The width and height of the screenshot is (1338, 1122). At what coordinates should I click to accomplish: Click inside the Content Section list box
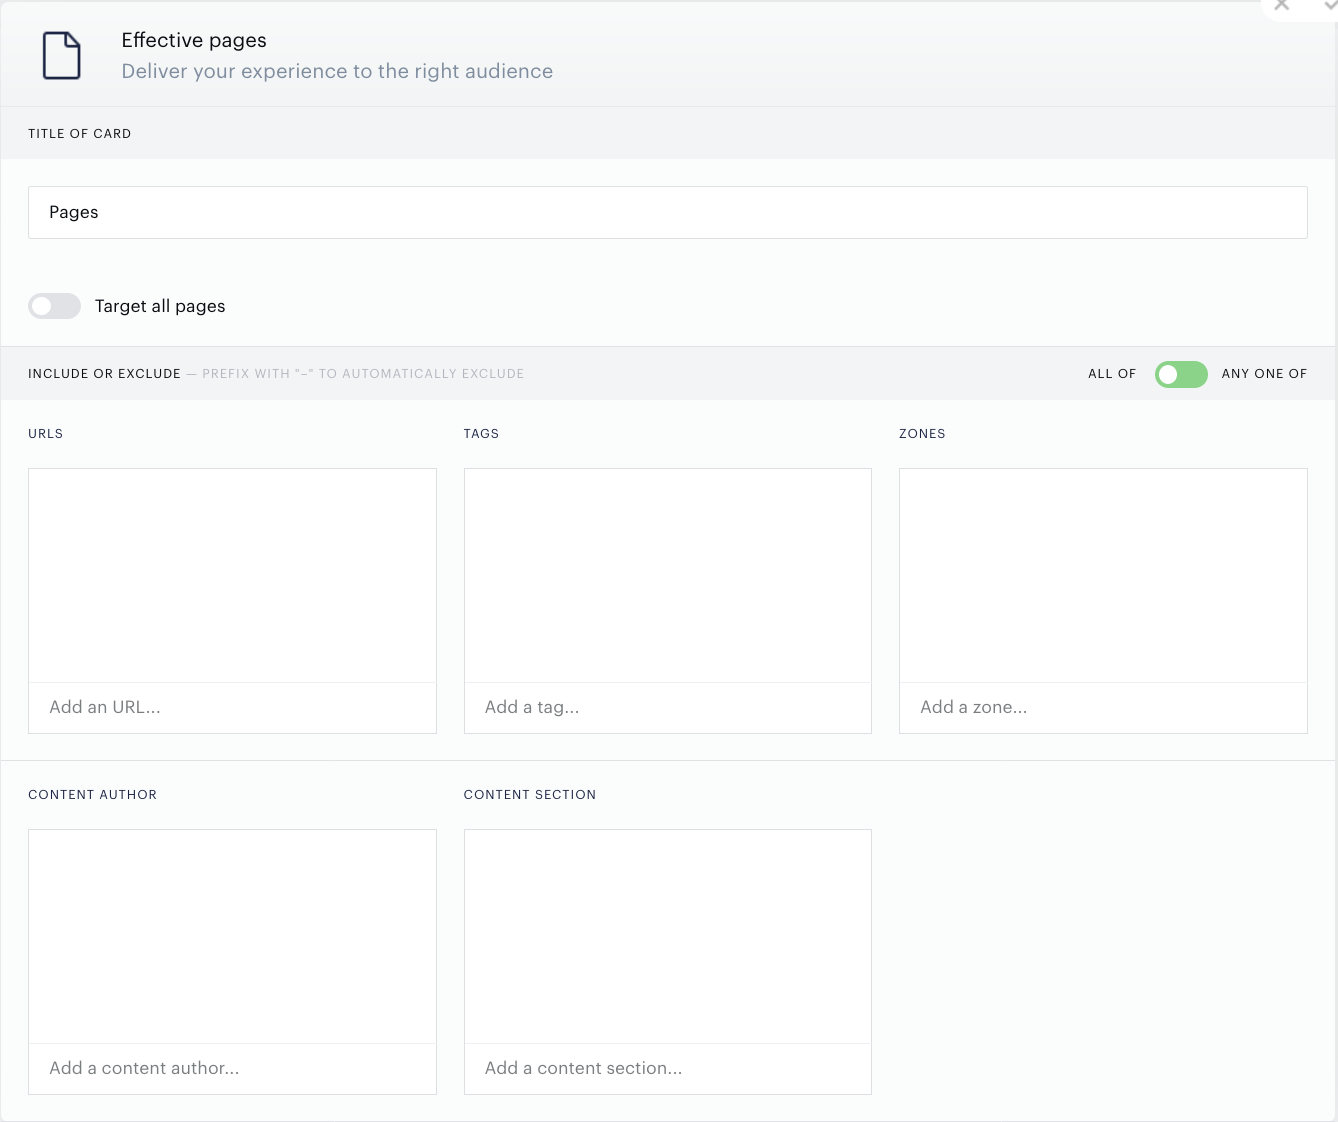point(668,936)
